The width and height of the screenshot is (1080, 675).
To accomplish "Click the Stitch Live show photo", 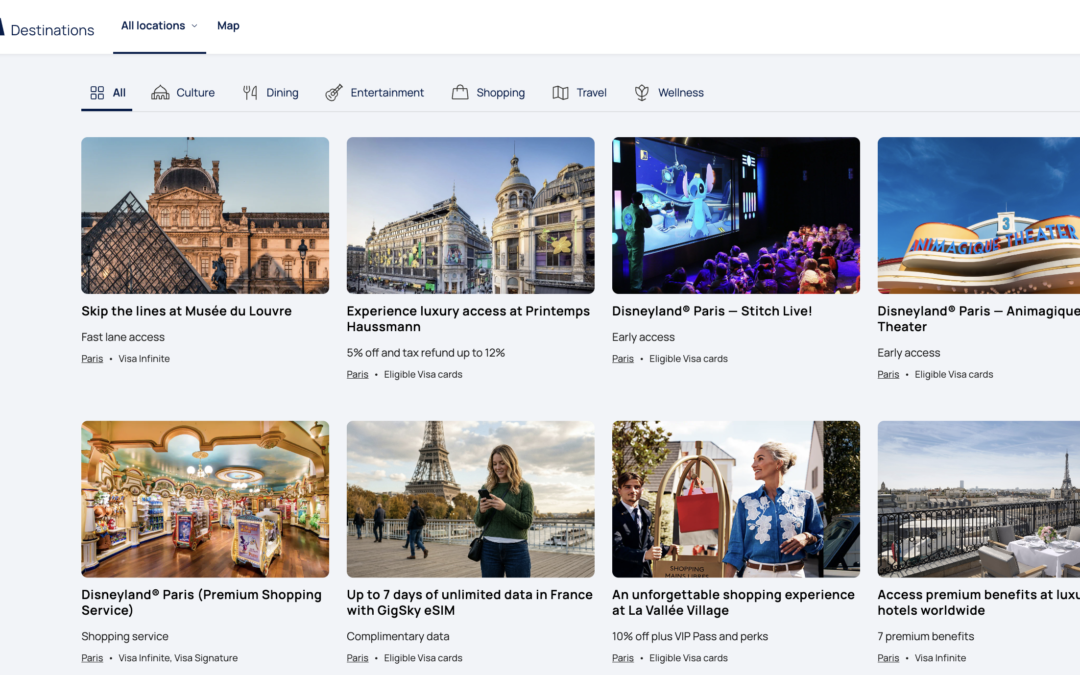I will pos(736,216).
